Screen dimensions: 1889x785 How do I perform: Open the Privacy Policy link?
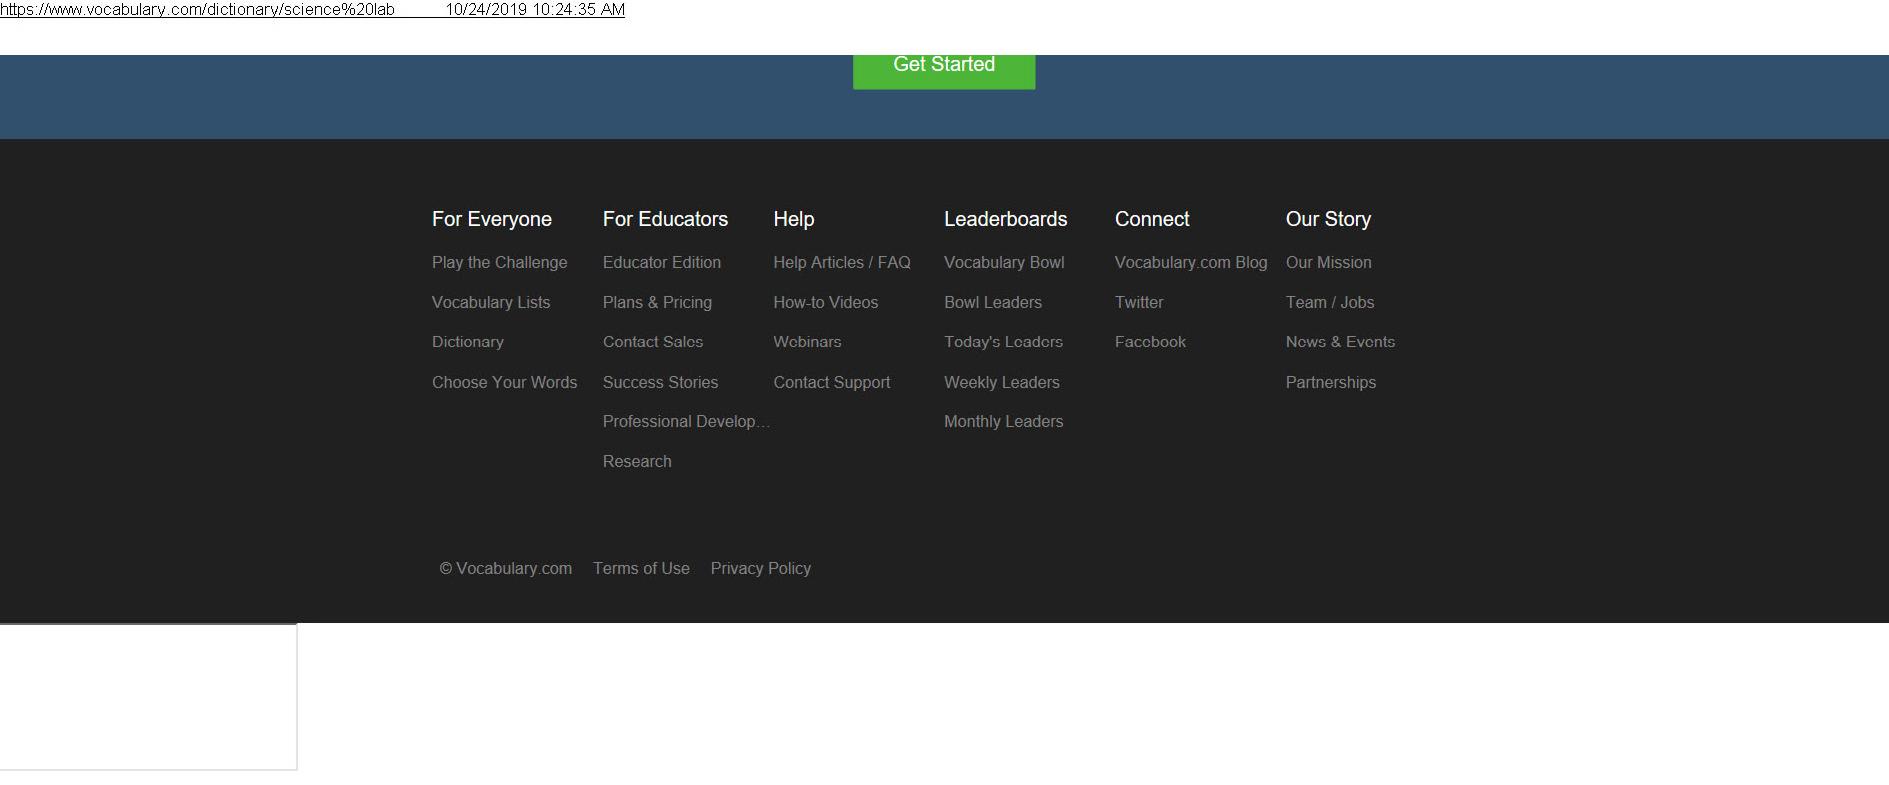(760, 568)
